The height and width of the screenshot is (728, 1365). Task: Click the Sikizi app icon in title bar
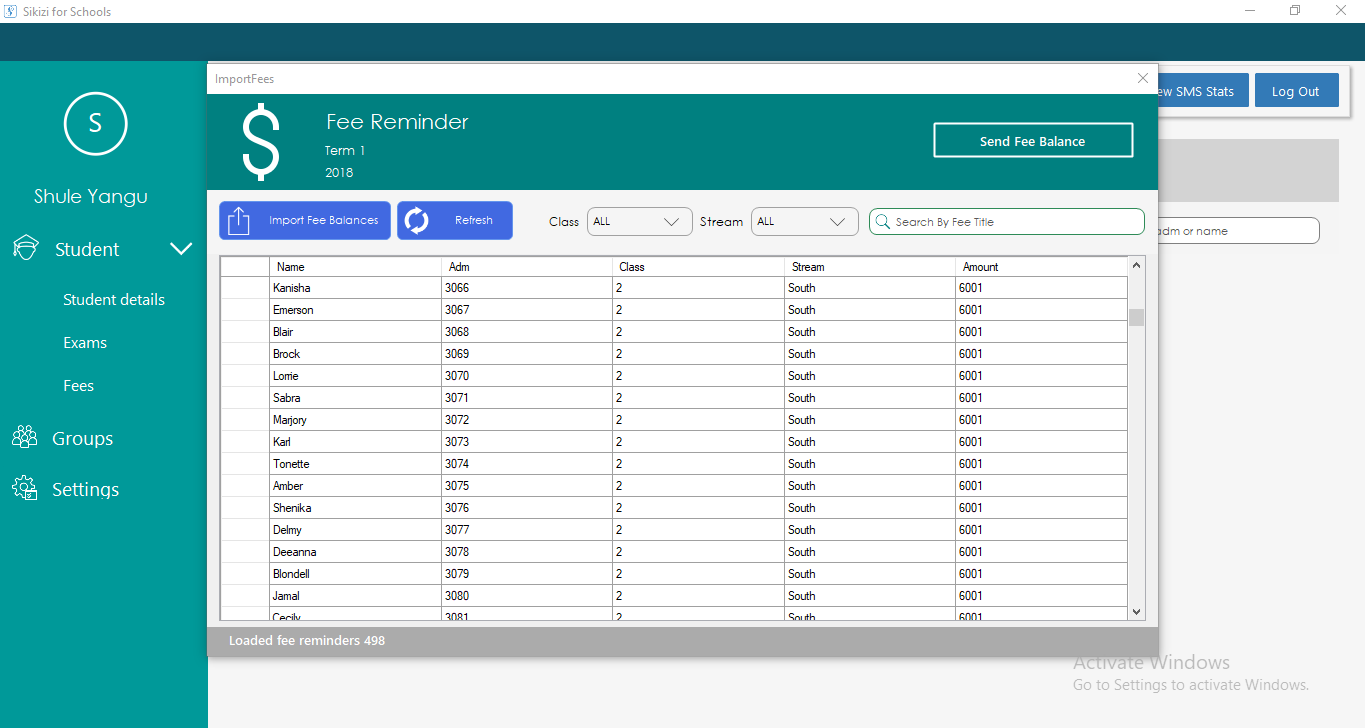pos(10,11)
